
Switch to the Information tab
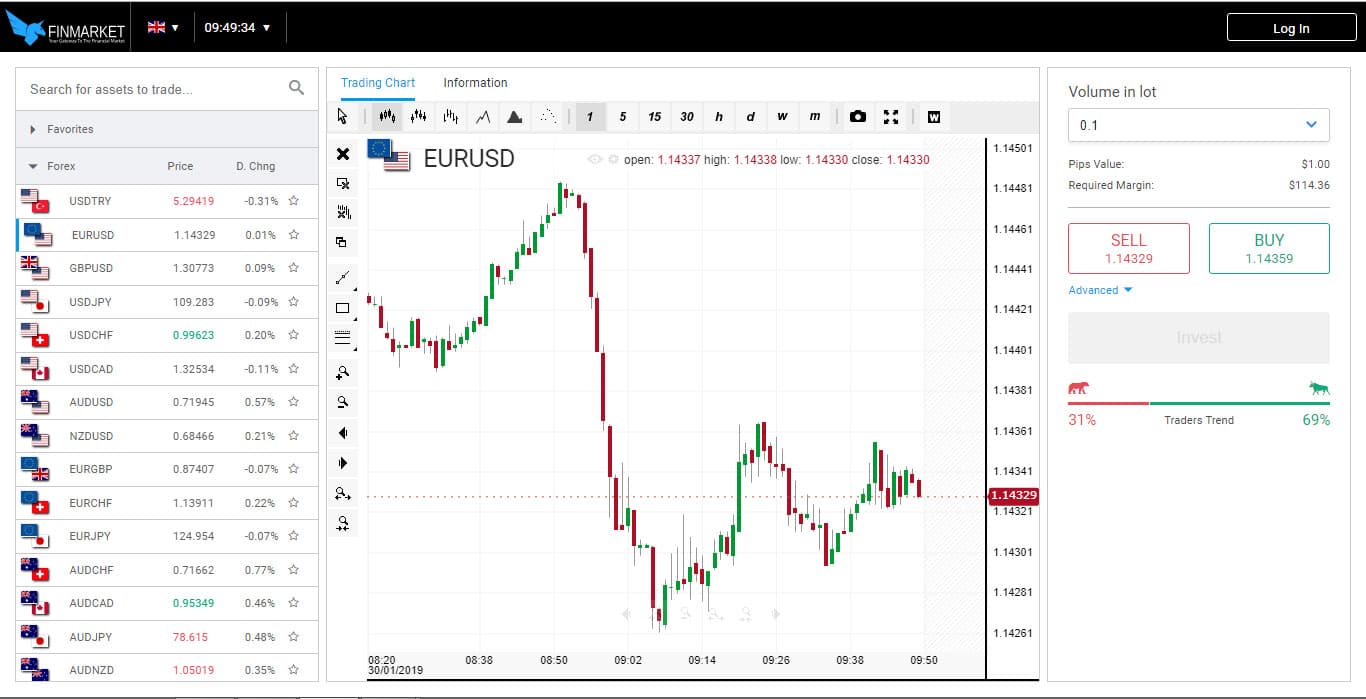[475, 83]
